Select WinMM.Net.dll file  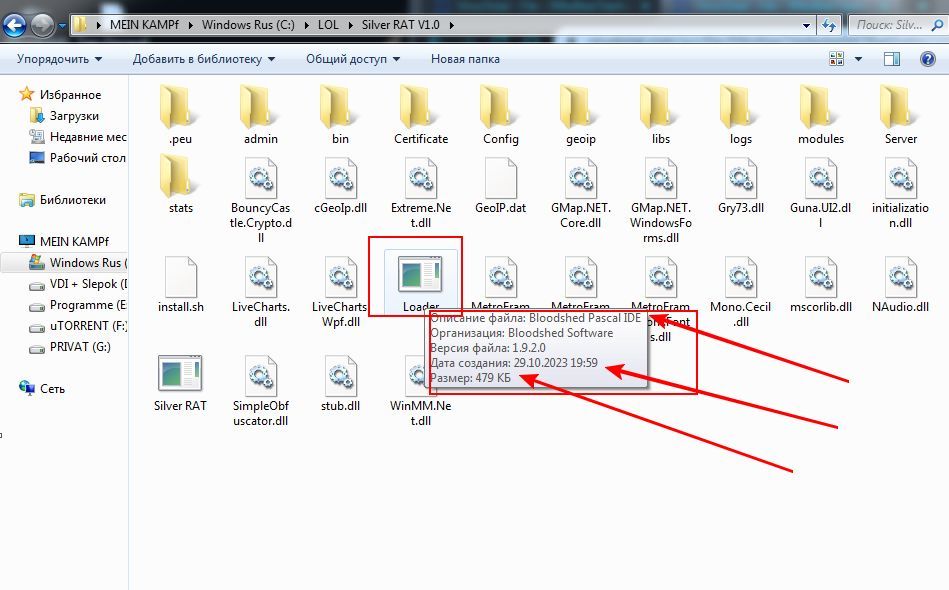click(421, 390)
